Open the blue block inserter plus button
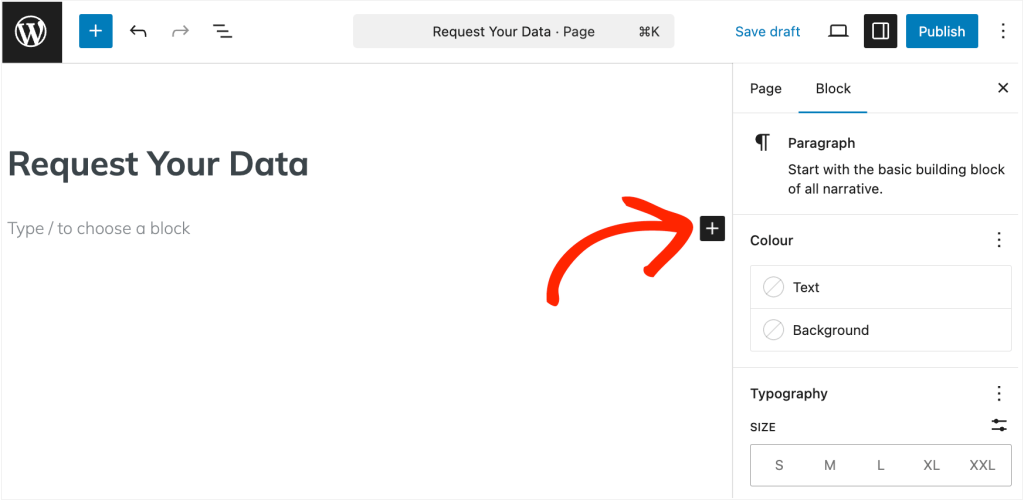This screenshot has height=501, width=1024. click(96, 31)
